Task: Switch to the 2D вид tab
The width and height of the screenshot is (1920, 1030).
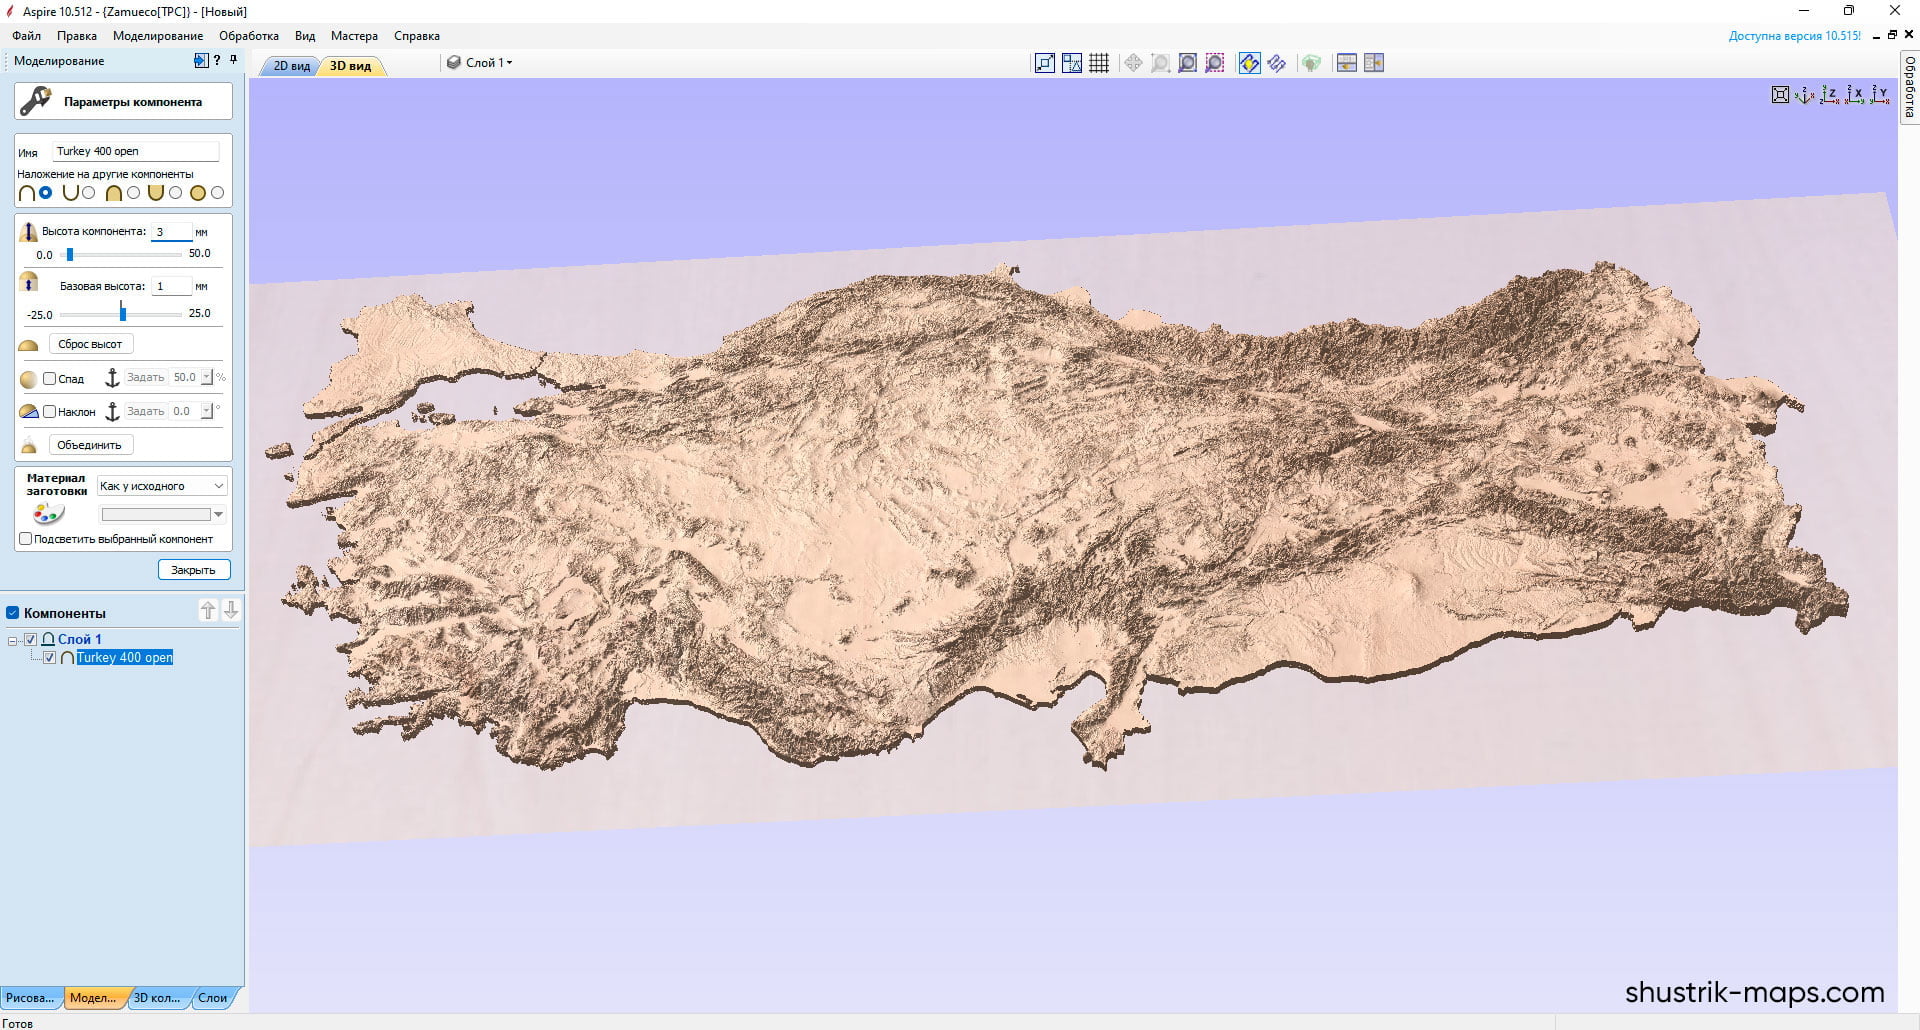Action: point(292,66)
